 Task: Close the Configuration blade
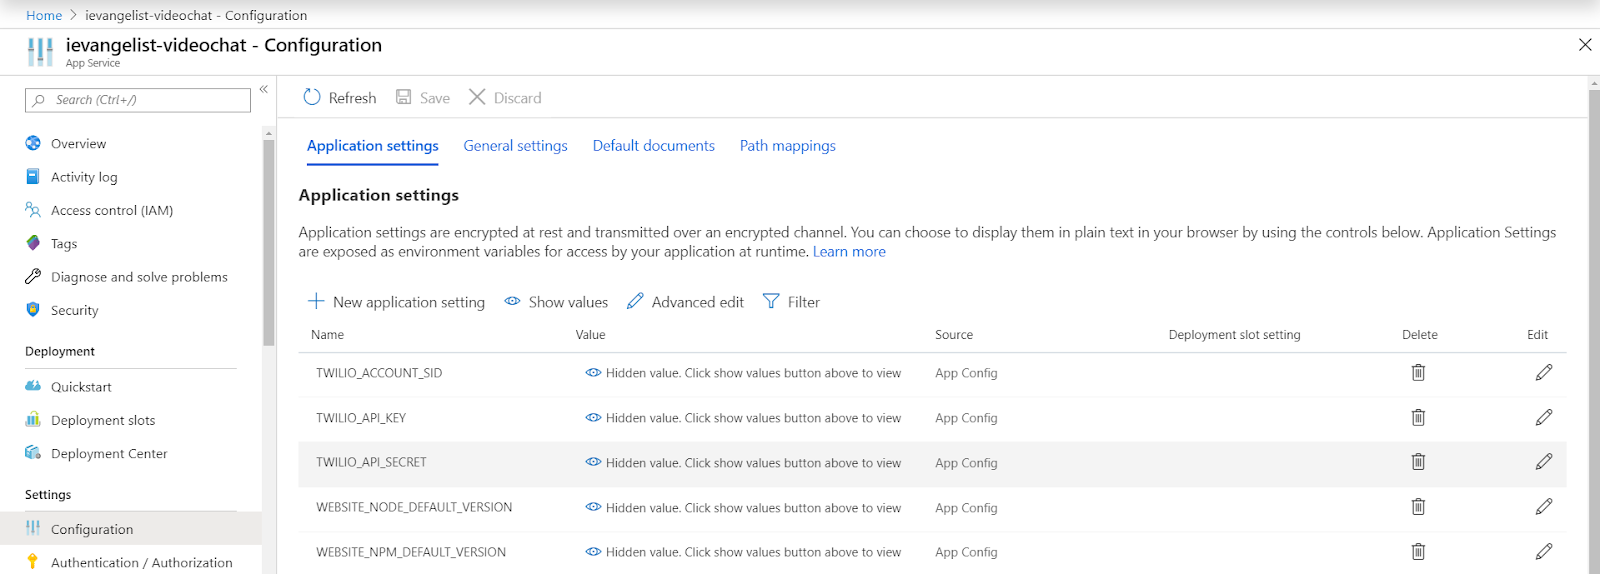(1585, 45)
